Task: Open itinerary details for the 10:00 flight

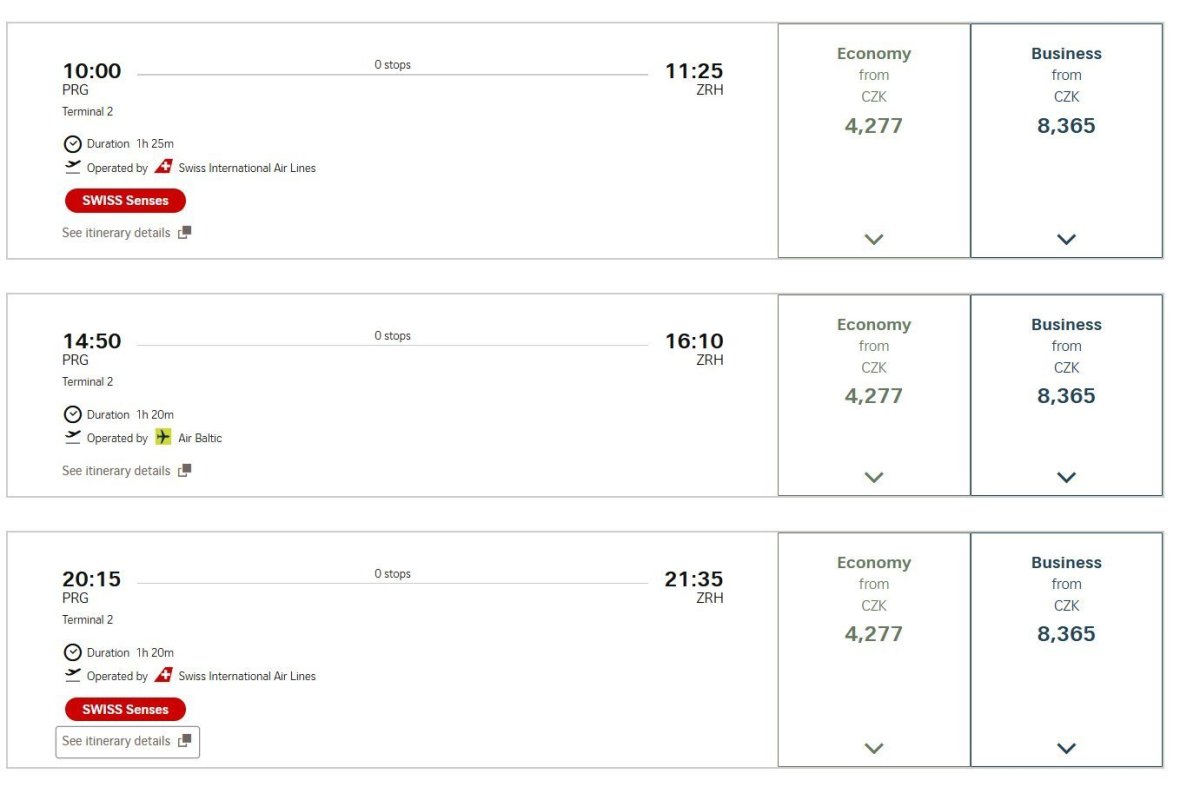Action: coord(116,233)
